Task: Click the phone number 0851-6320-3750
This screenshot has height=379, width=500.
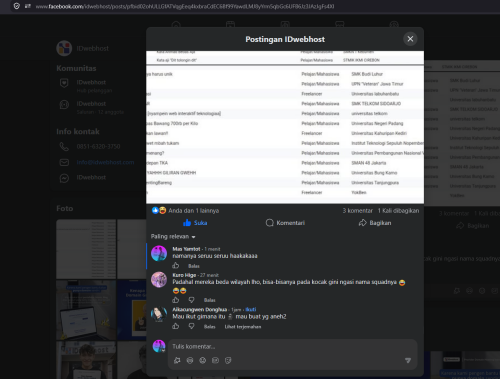Action: 98,146
